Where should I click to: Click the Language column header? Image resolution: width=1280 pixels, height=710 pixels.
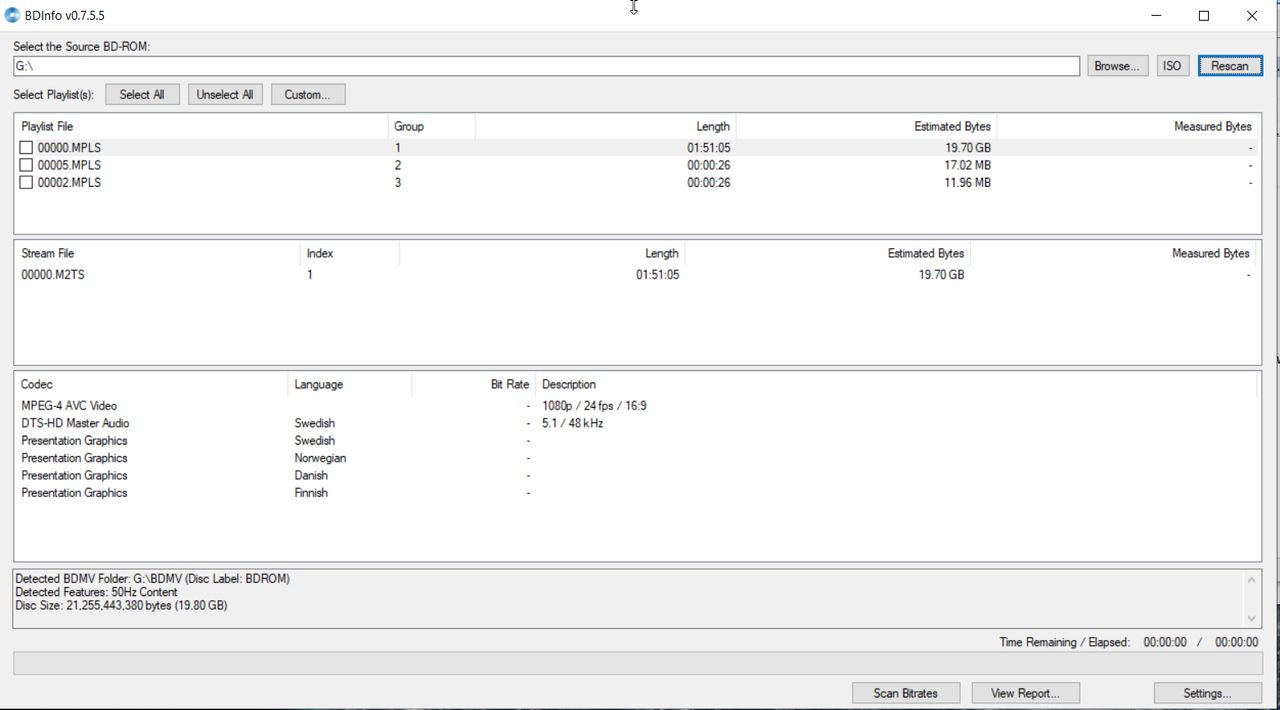click(x=350, y=385)
